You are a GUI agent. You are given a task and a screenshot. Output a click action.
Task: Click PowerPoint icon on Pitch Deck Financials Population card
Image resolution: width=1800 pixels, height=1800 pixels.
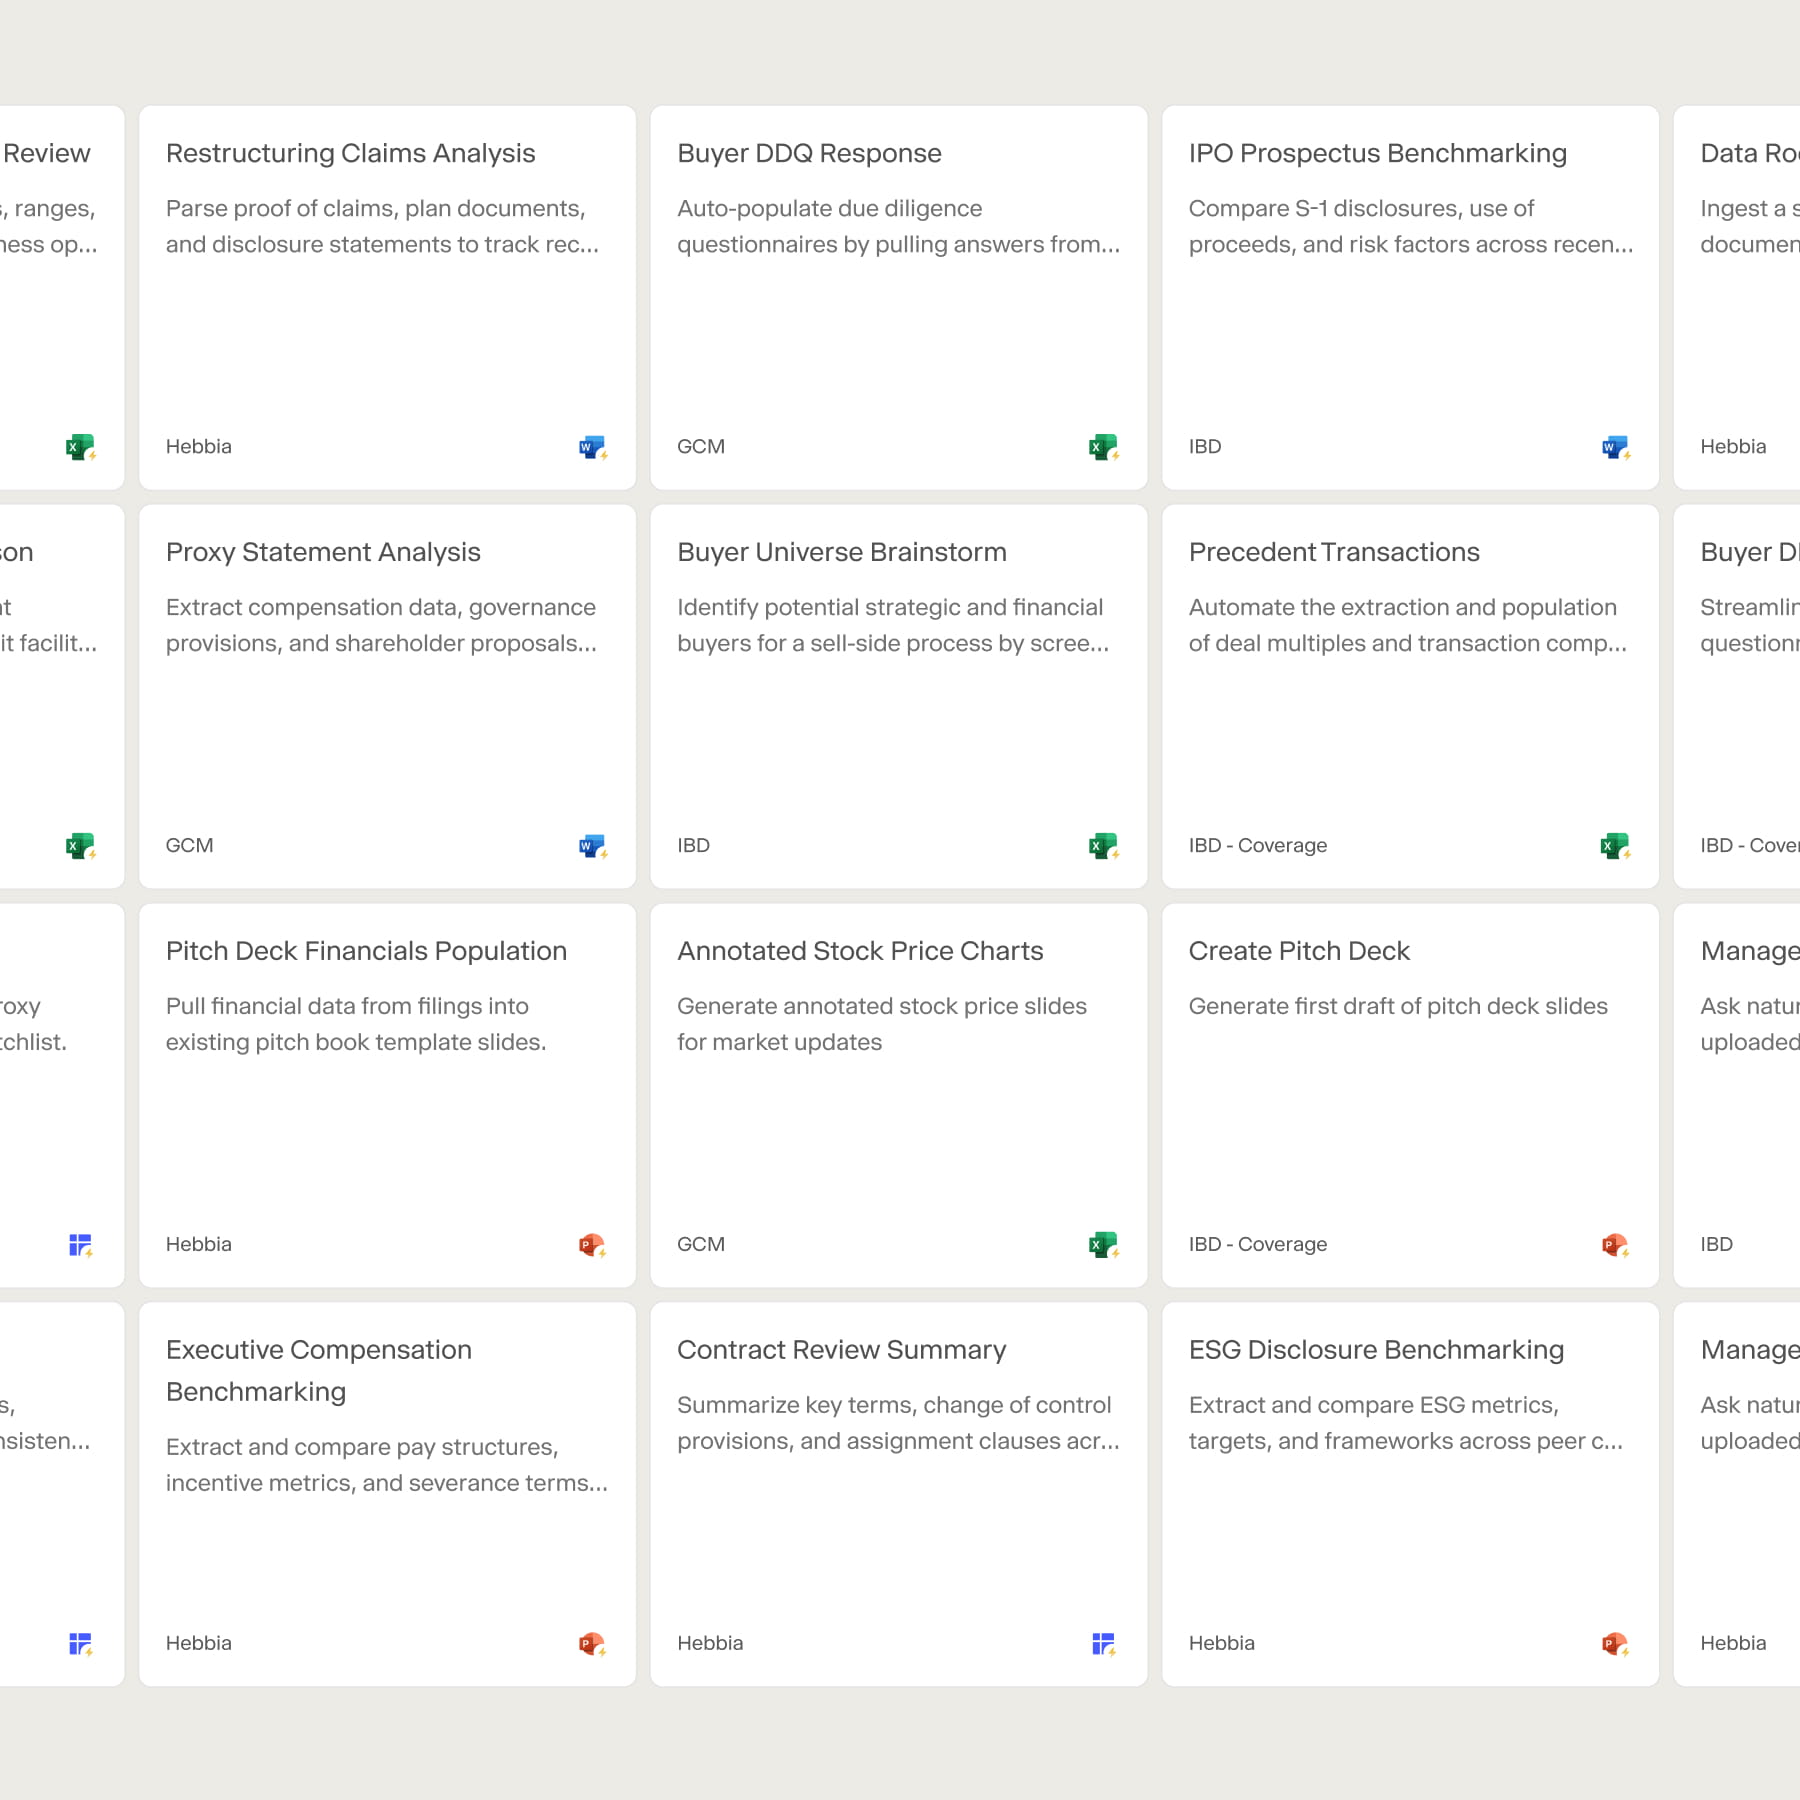[593, 1245]
